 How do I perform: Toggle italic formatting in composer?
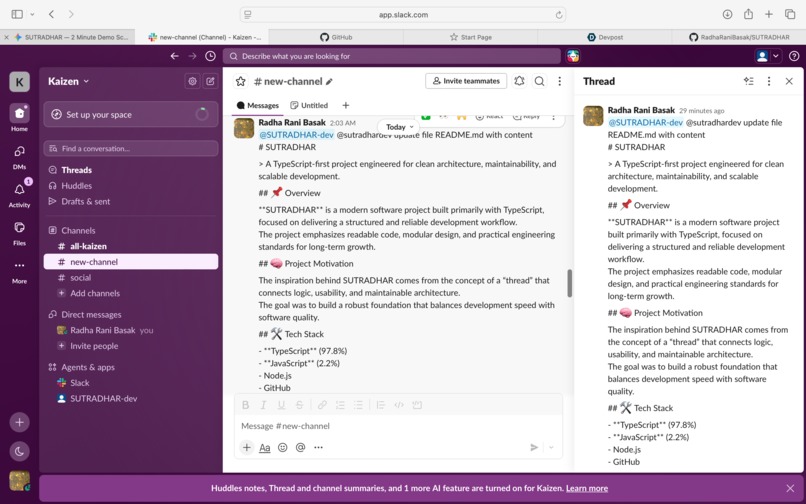click(263, 405)
